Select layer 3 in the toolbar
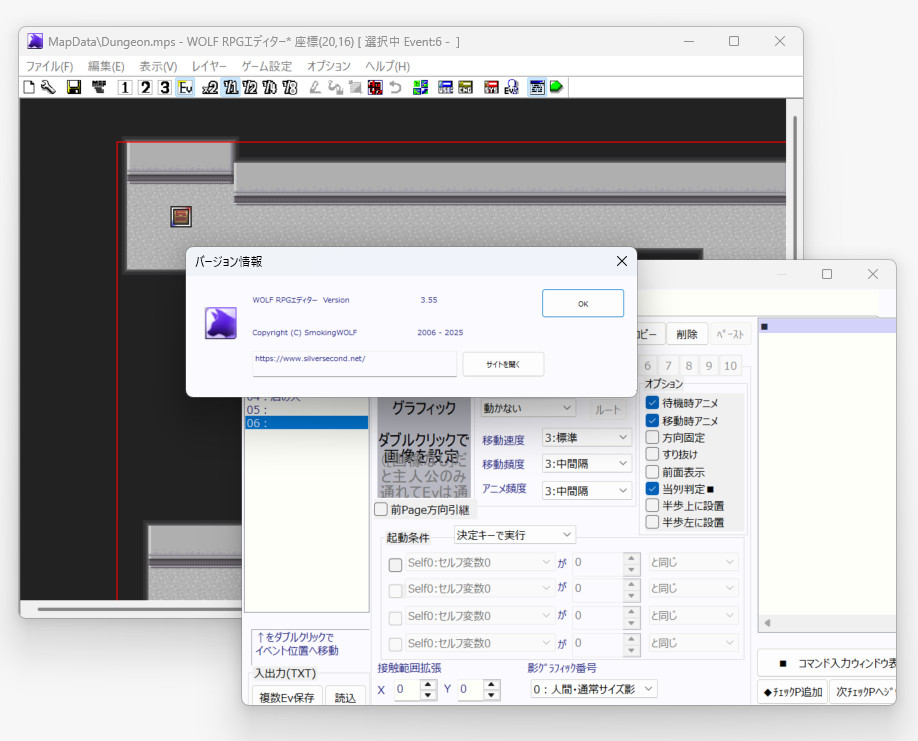The width and height of the screenshot is (918, 741). coord(165,88)
